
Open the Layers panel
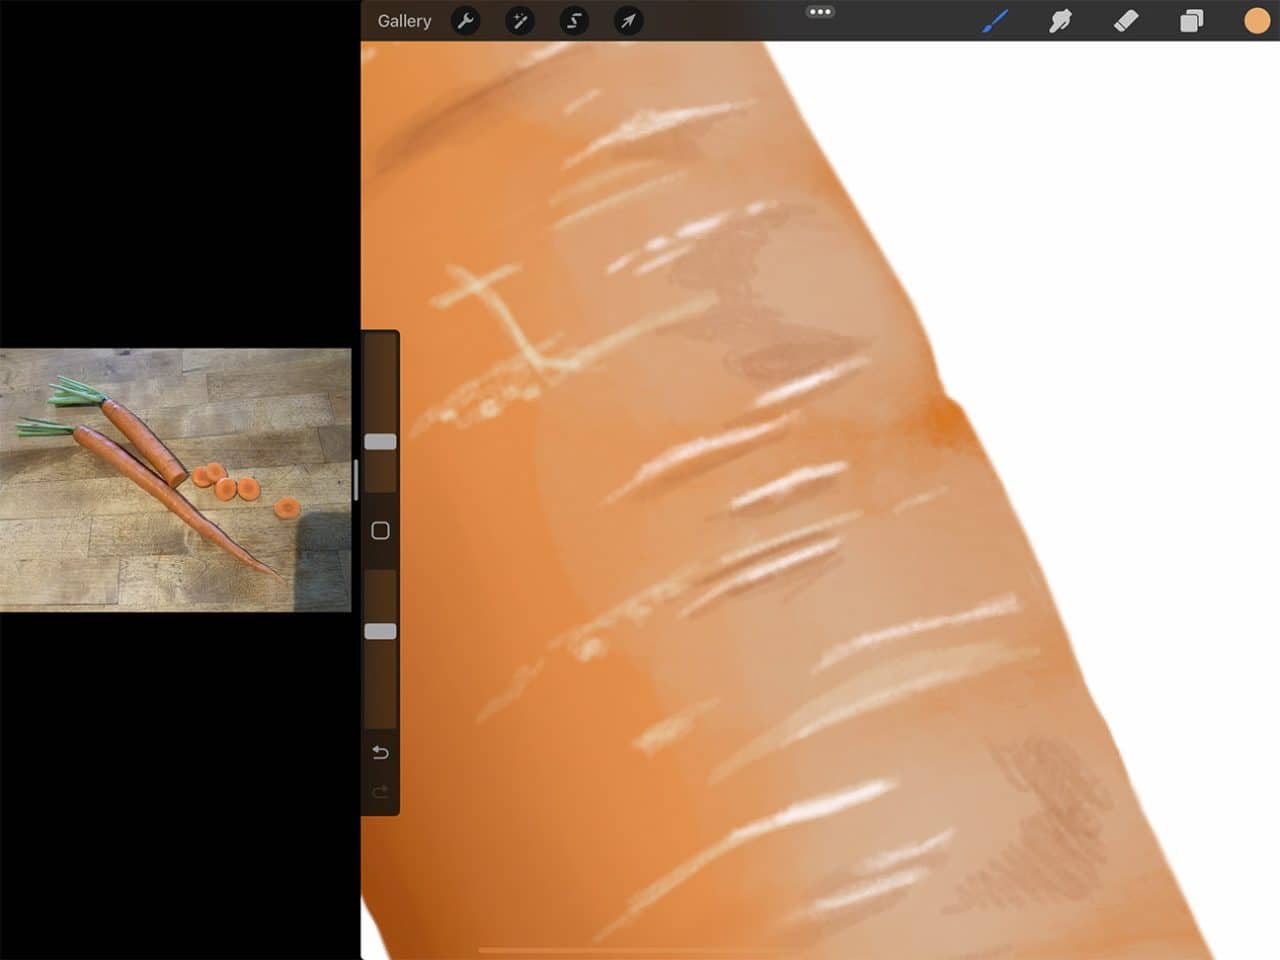click(x=1190, y=20)
